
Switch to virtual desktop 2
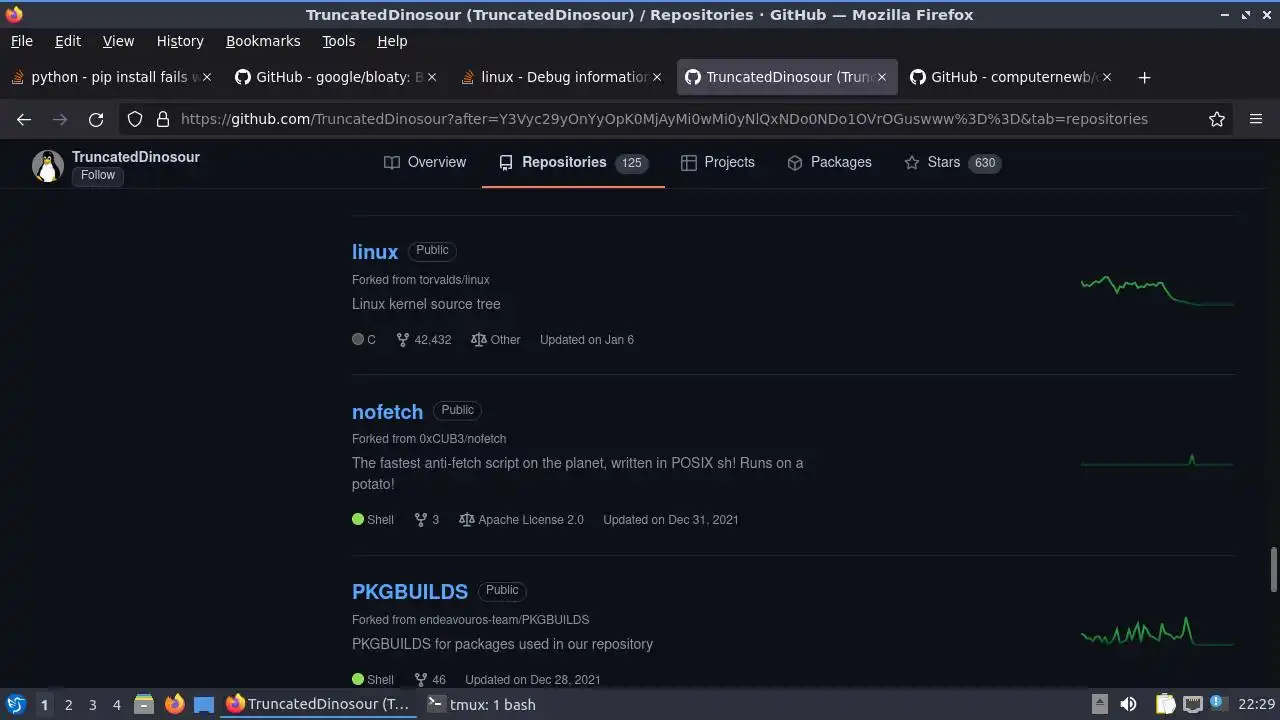coord(68,705)
